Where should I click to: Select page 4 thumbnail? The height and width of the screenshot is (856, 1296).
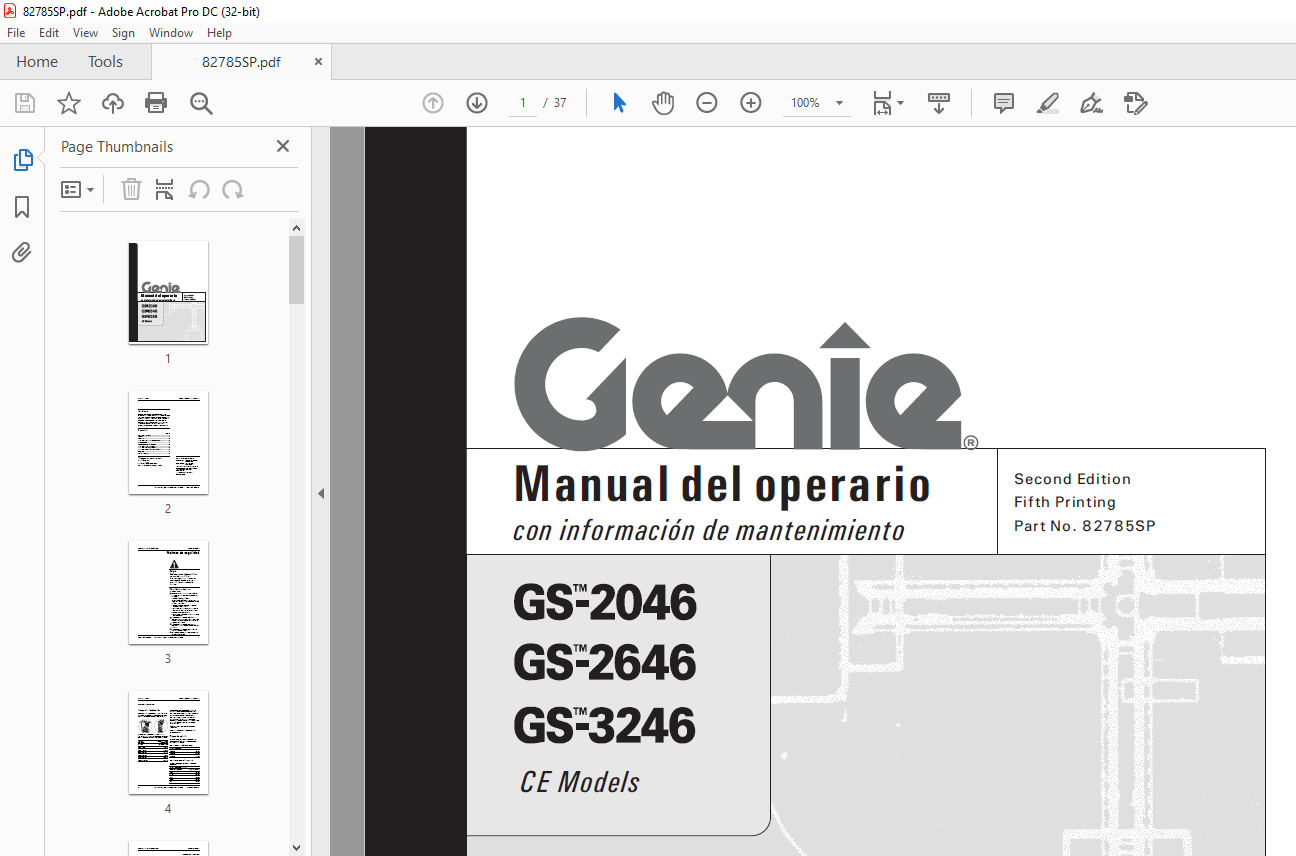point(168,742)
